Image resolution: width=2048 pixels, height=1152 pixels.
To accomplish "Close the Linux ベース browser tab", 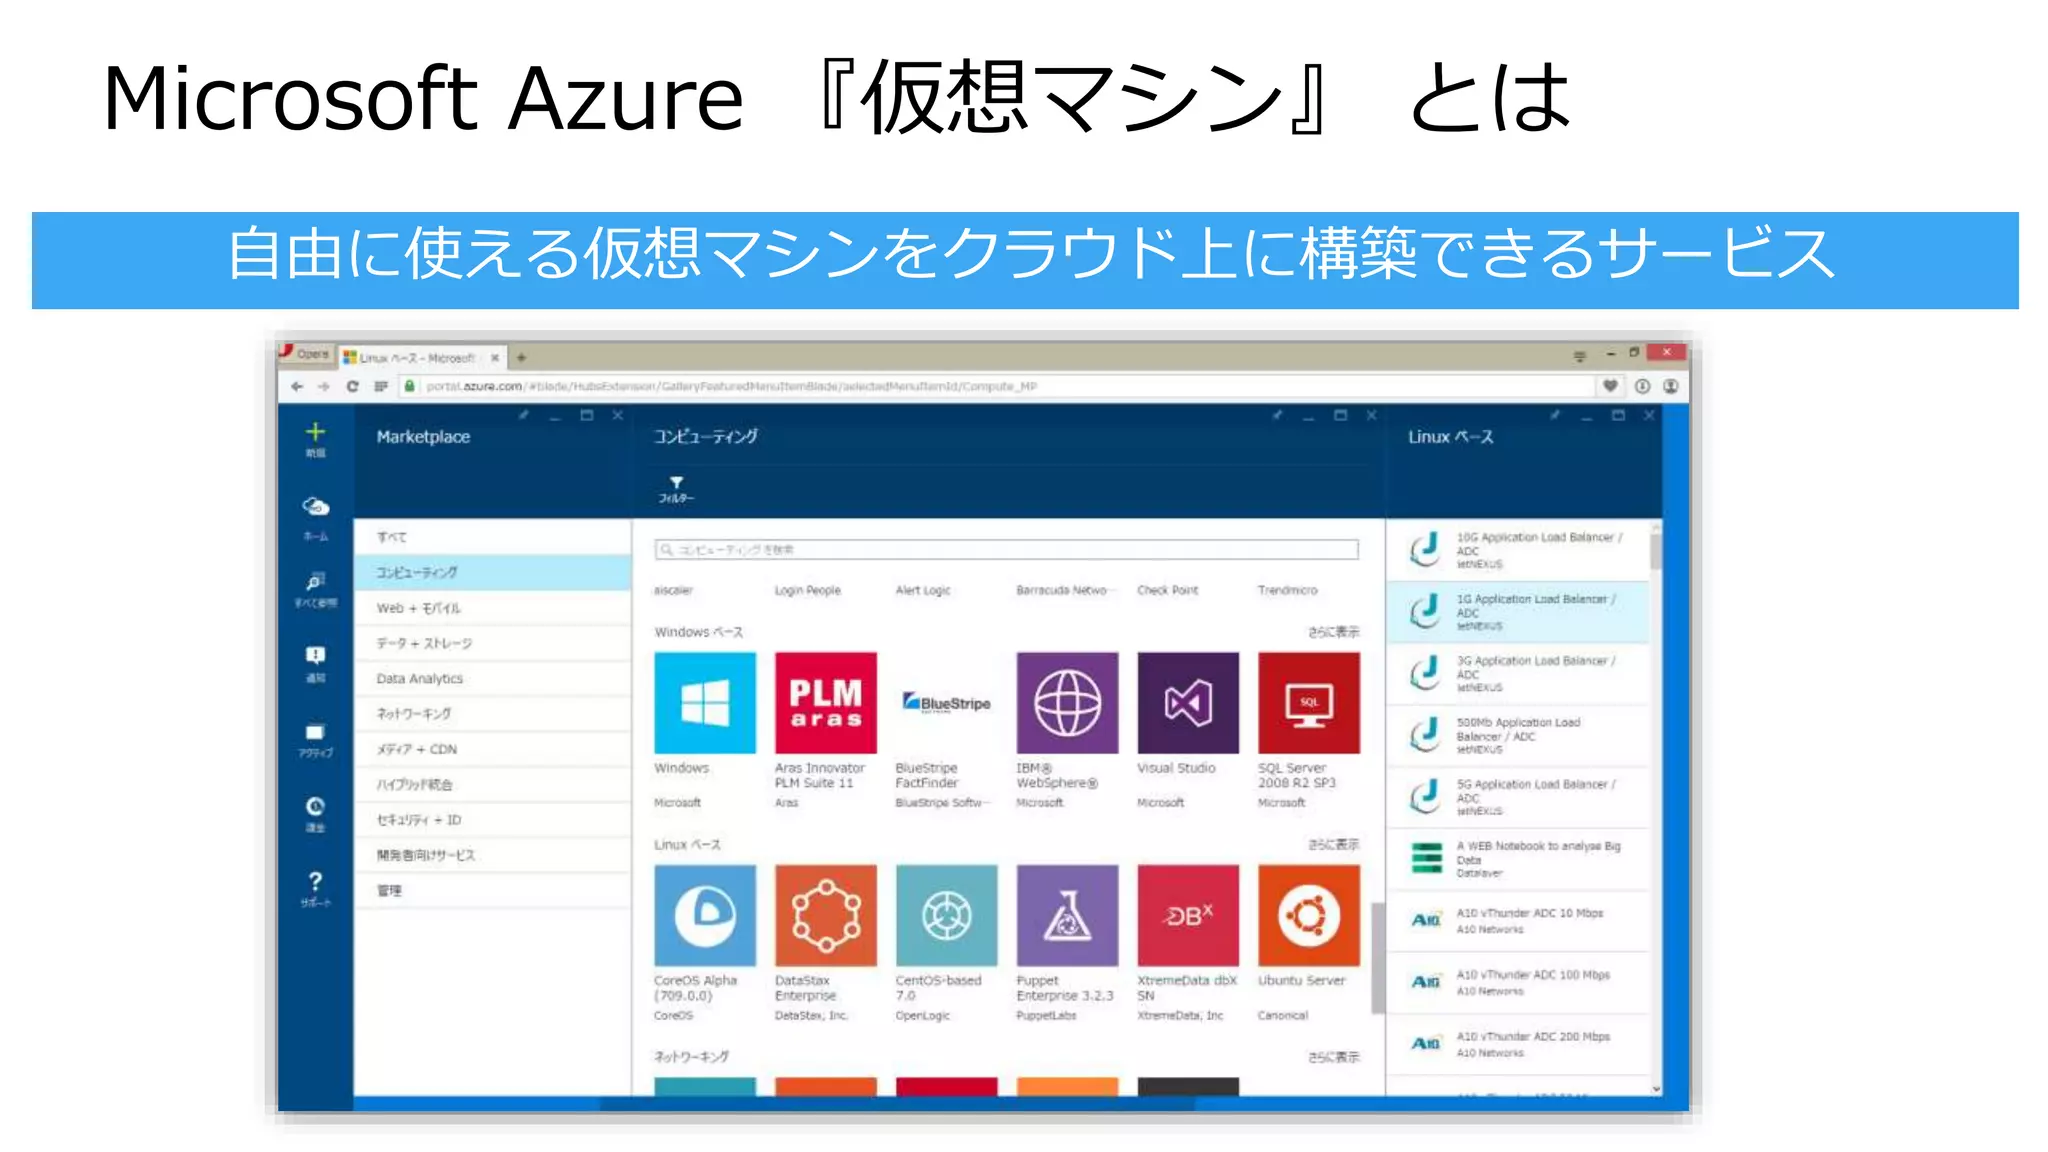I will [494, 357].
